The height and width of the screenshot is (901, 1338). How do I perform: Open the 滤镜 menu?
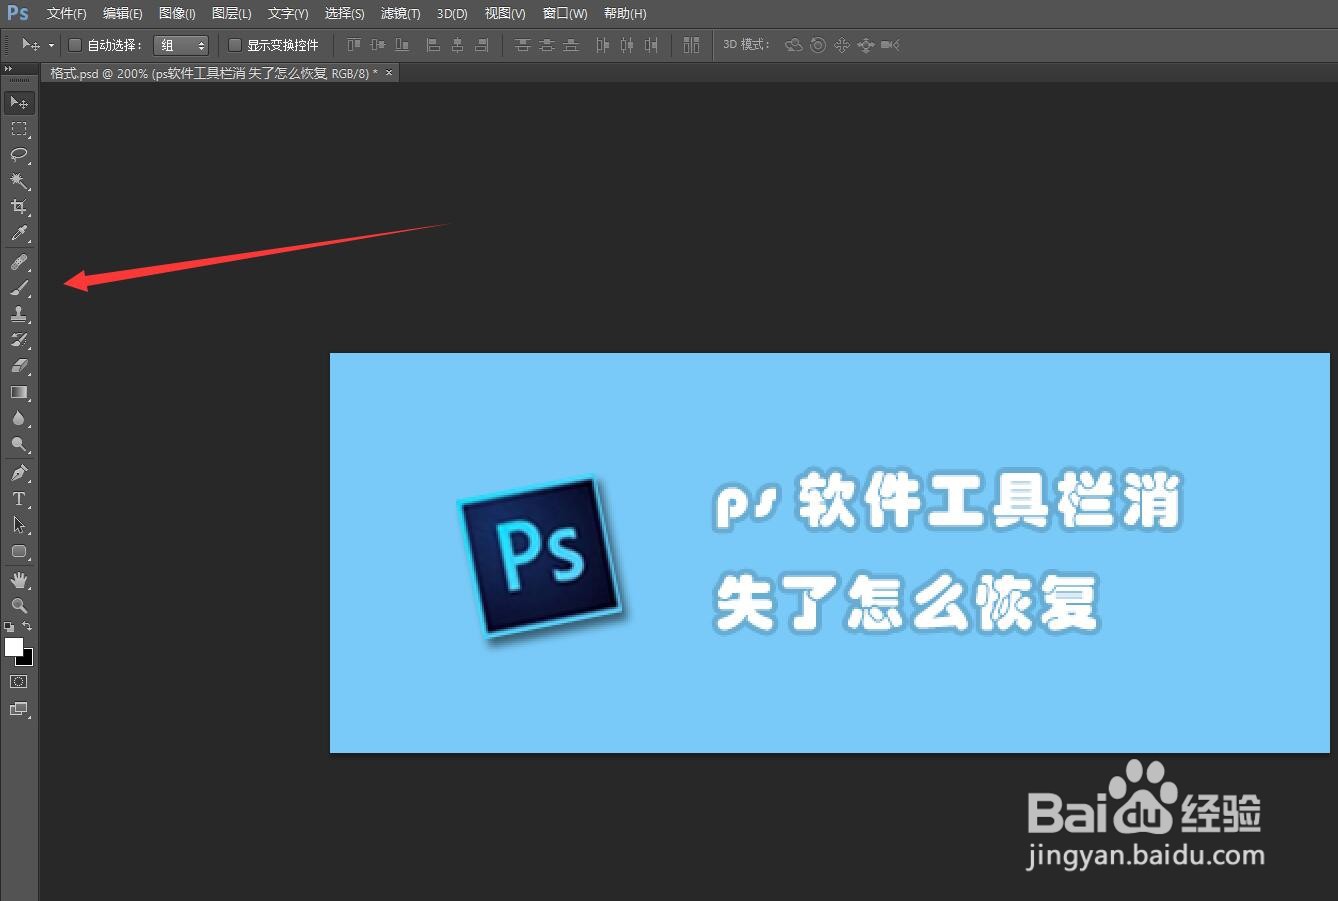click(x=400, y=13)
